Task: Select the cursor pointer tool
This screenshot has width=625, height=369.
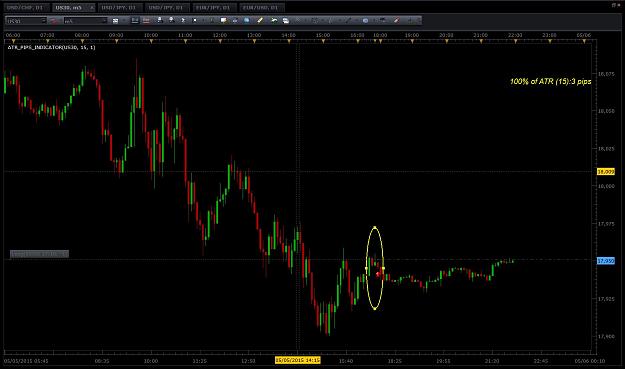Action: click(x=183, y=20)
